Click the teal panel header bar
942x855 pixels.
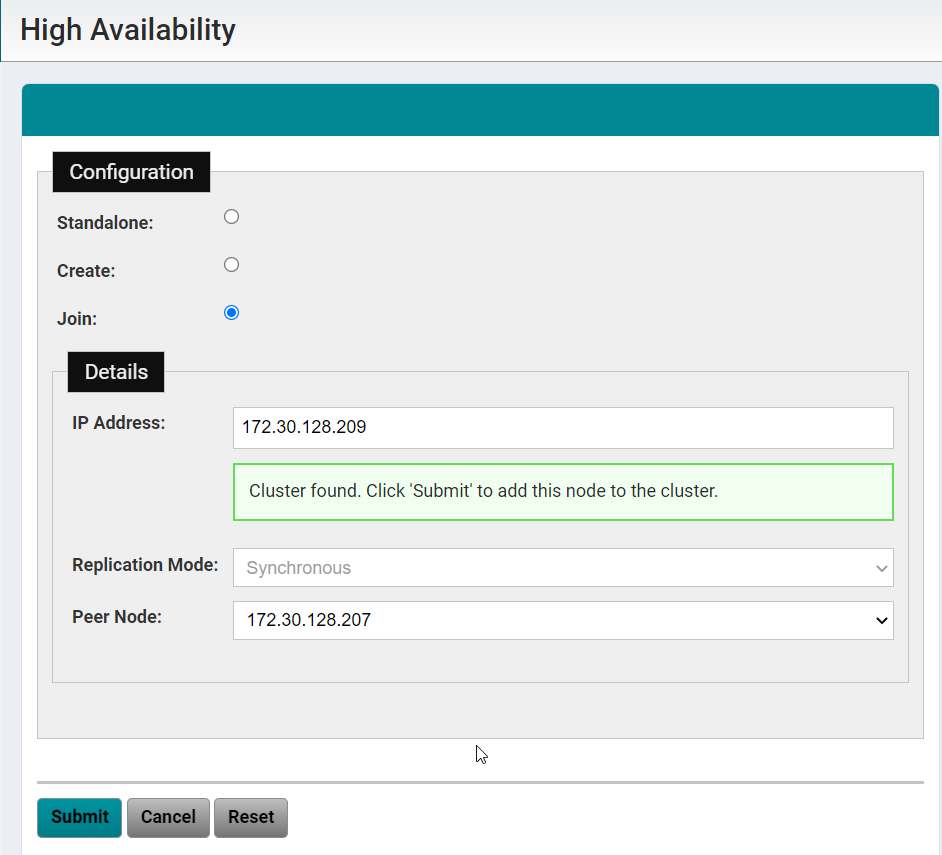coord(480,110)
